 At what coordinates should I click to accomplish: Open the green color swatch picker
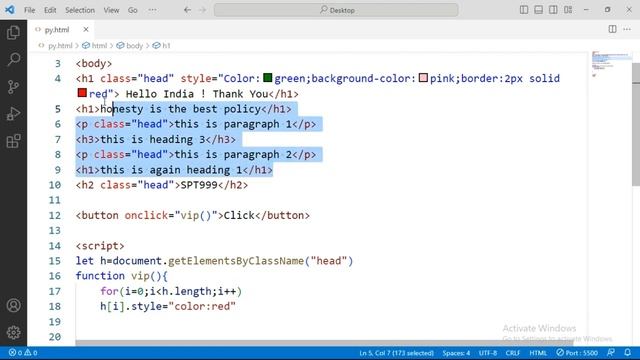268,78
